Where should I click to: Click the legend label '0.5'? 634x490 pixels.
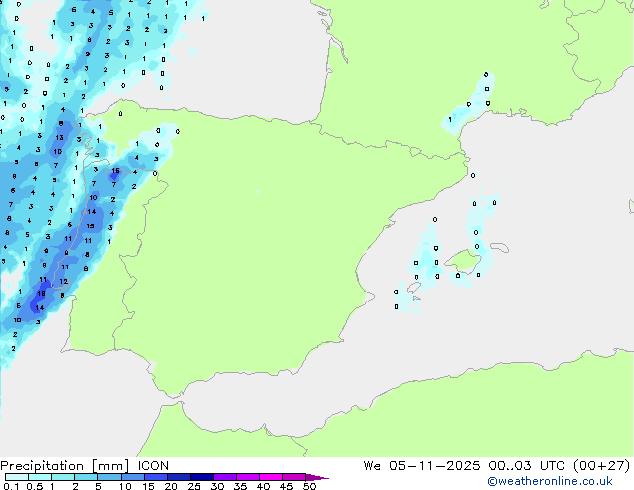pos(34,486)
